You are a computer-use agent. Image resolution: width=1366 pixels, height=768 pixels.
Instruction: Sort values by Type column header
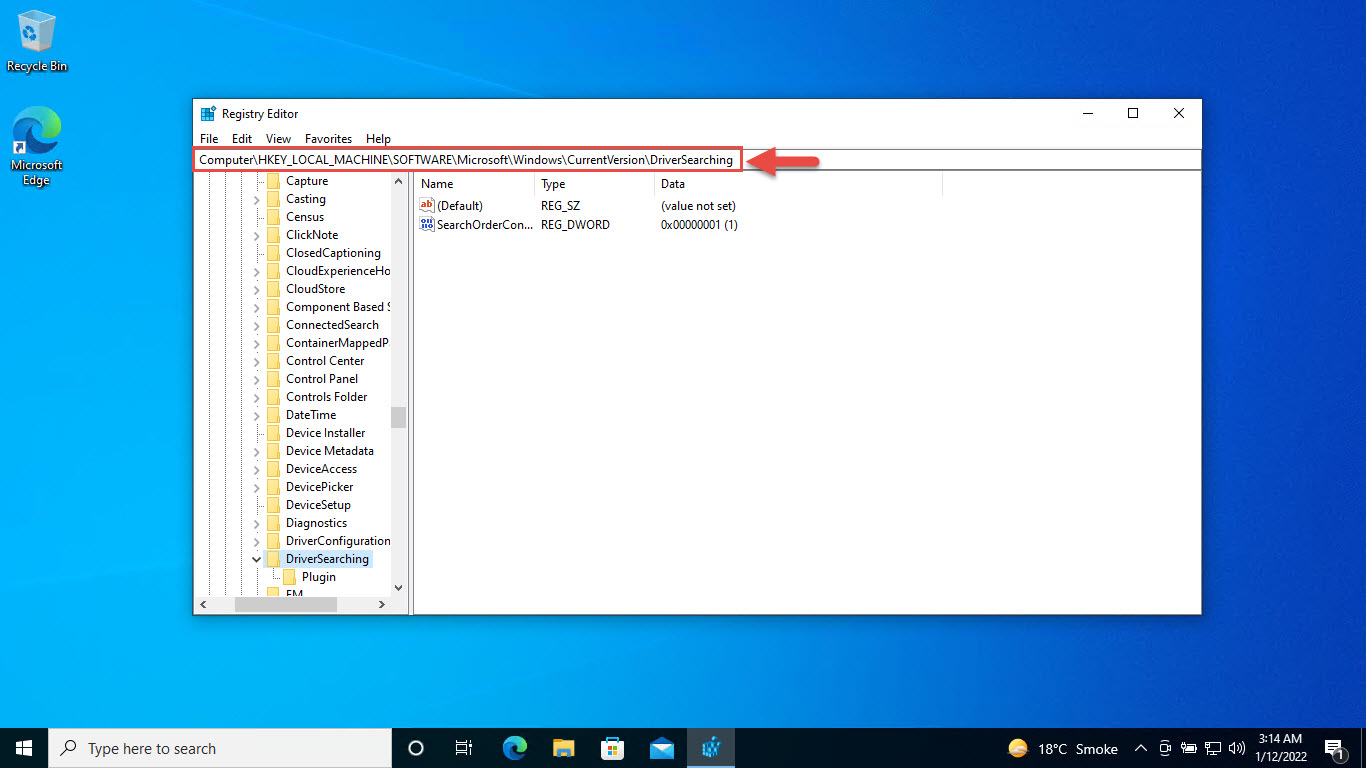click(595, 184)
